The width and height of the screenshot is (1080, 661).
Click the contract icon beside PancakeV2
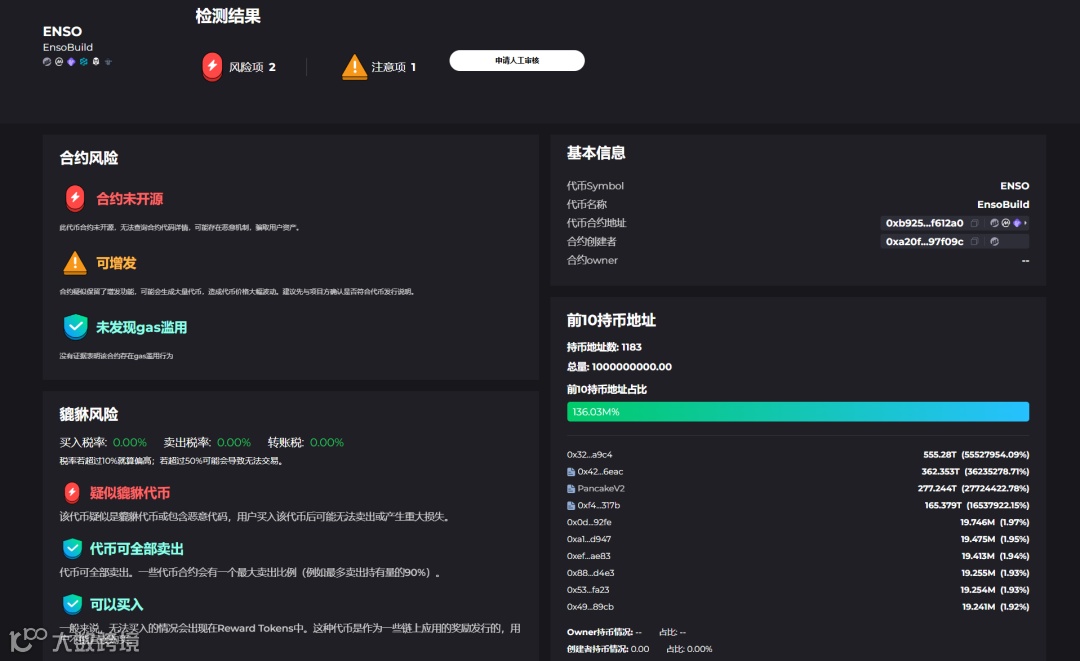point(571,489)
